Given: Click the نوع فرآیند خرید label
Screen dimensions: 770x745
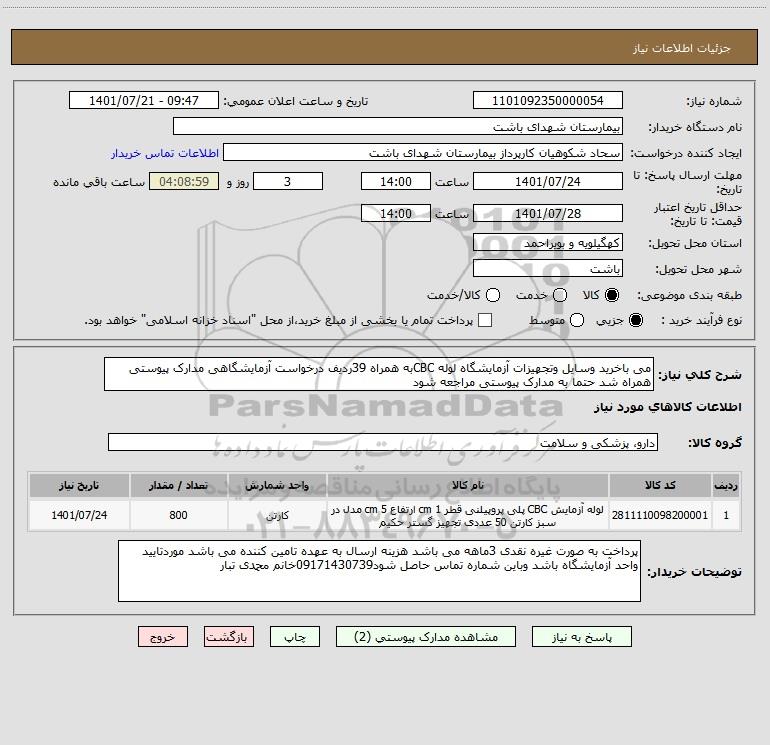Looking at the screenshot, I should tap(701, 320).
